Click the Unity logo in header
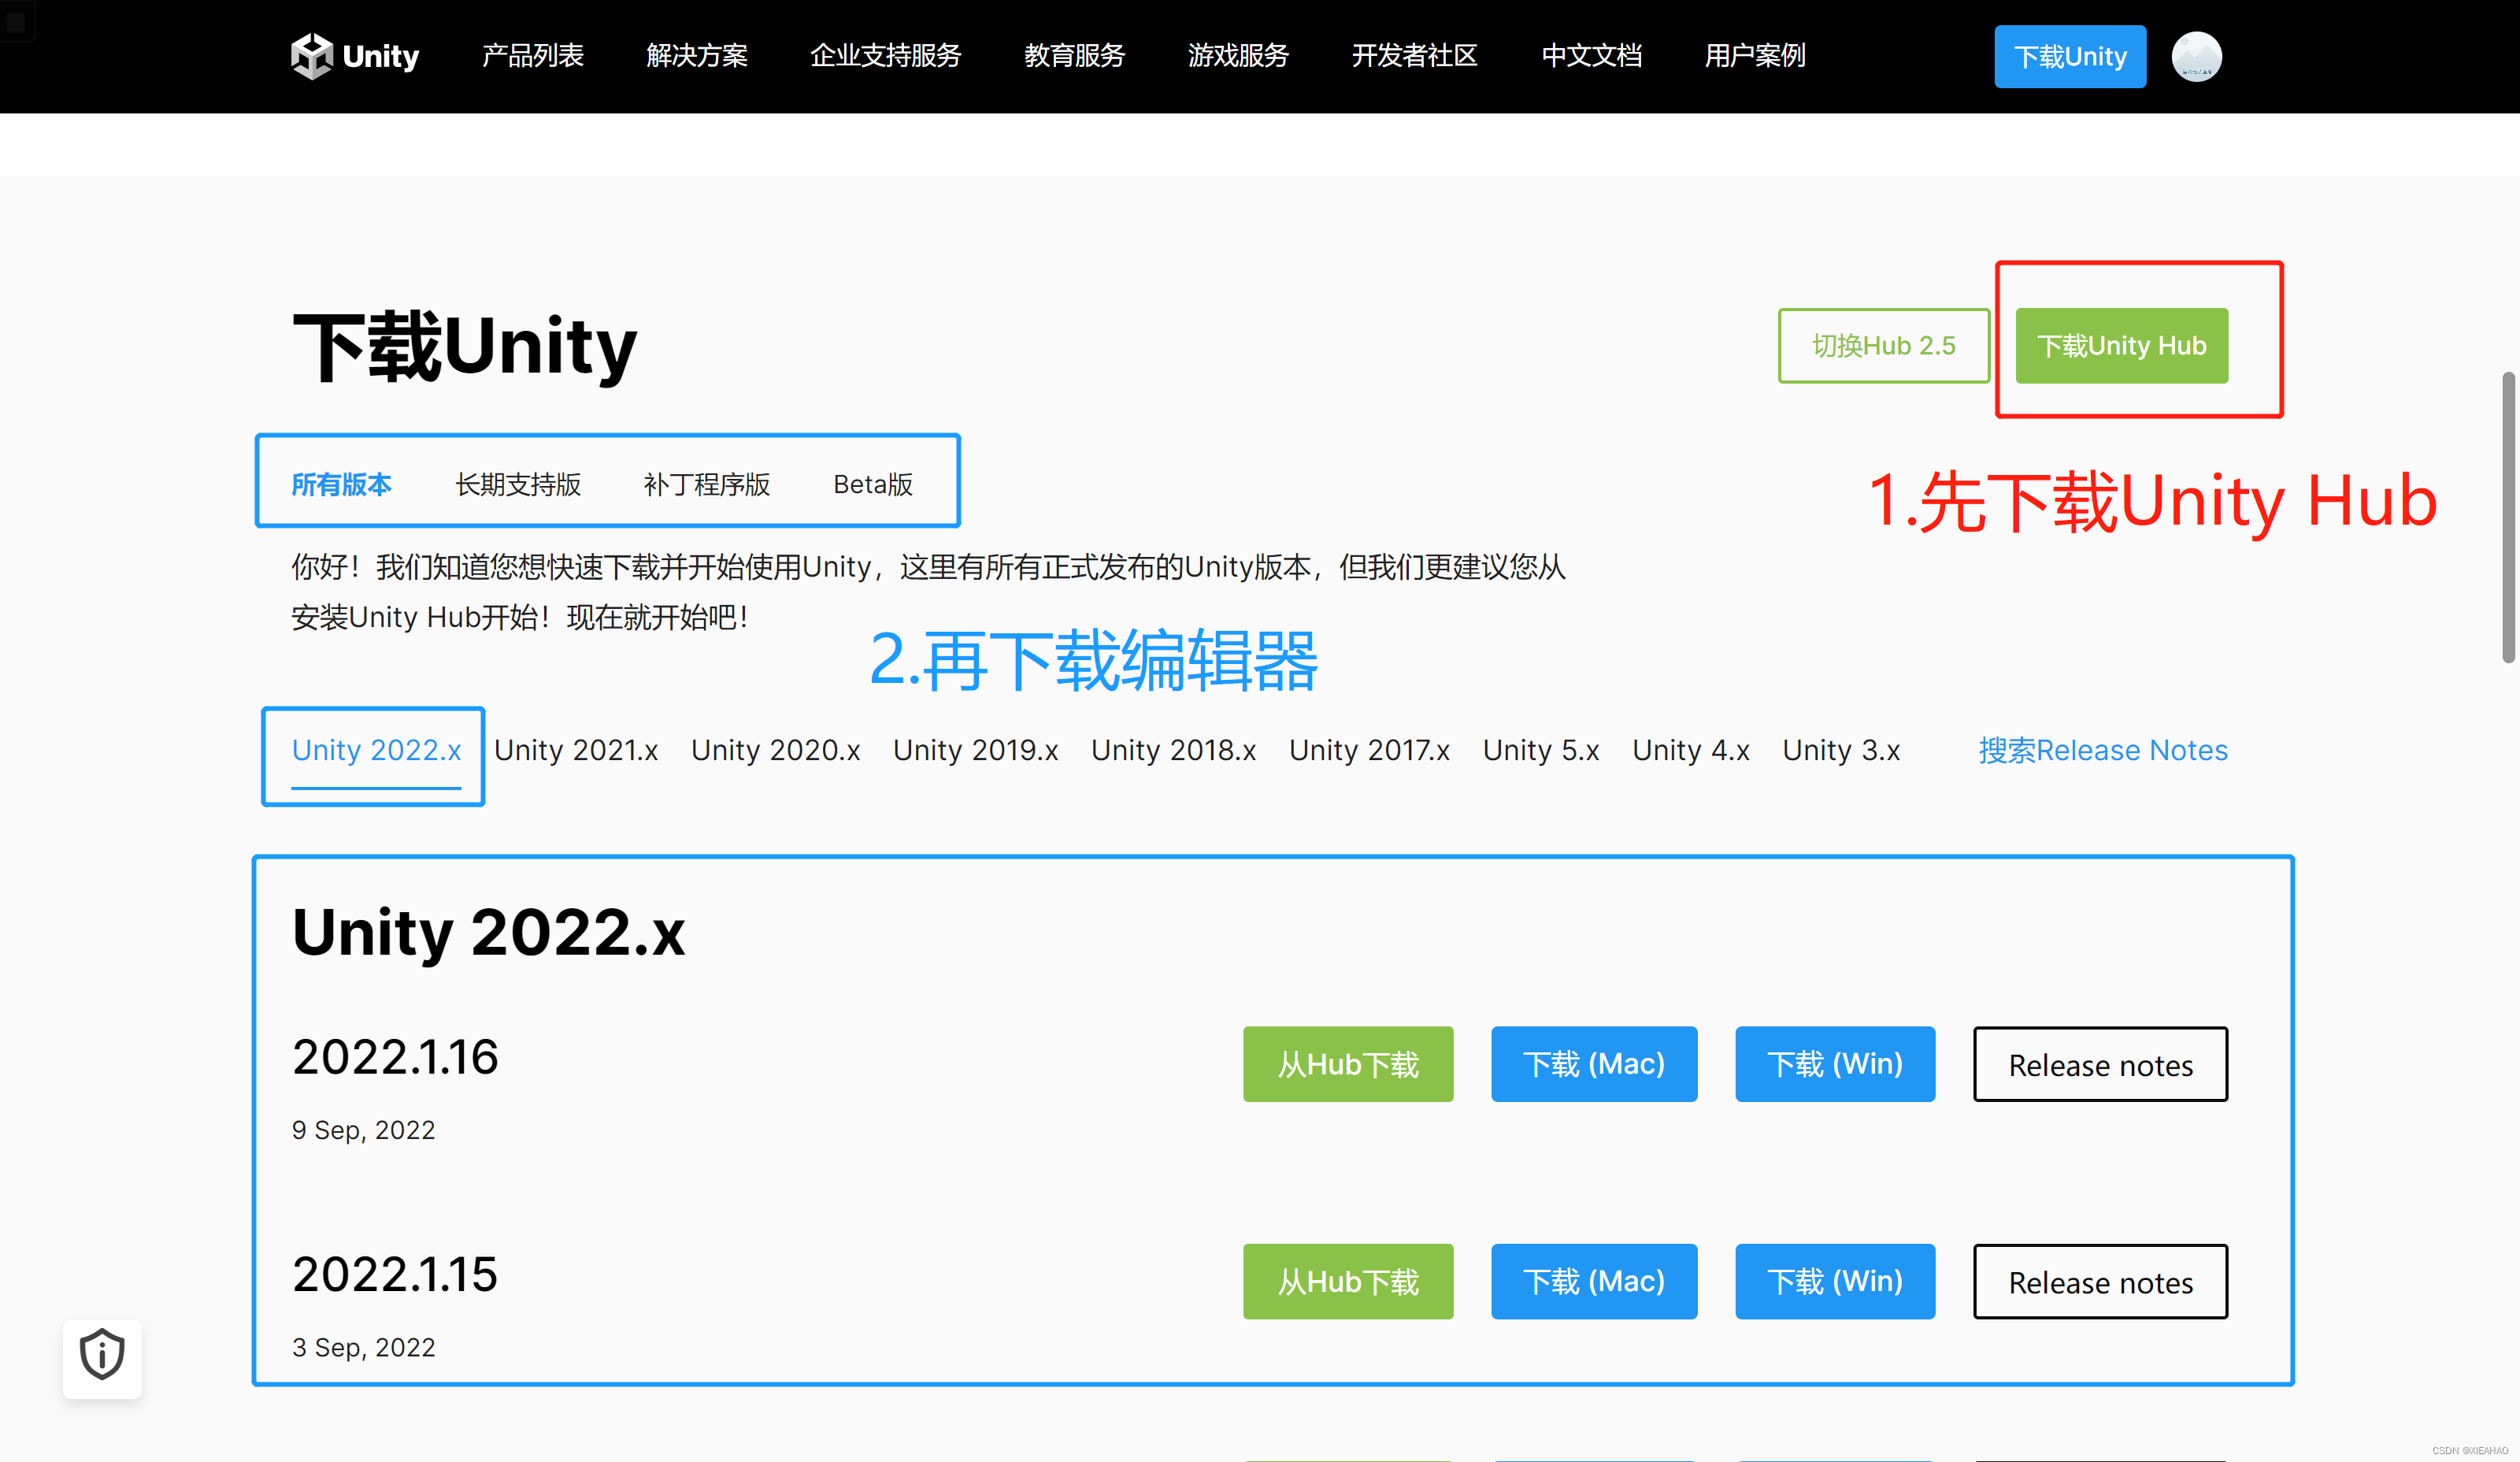 pyautogui.click(x=354, y=56)
